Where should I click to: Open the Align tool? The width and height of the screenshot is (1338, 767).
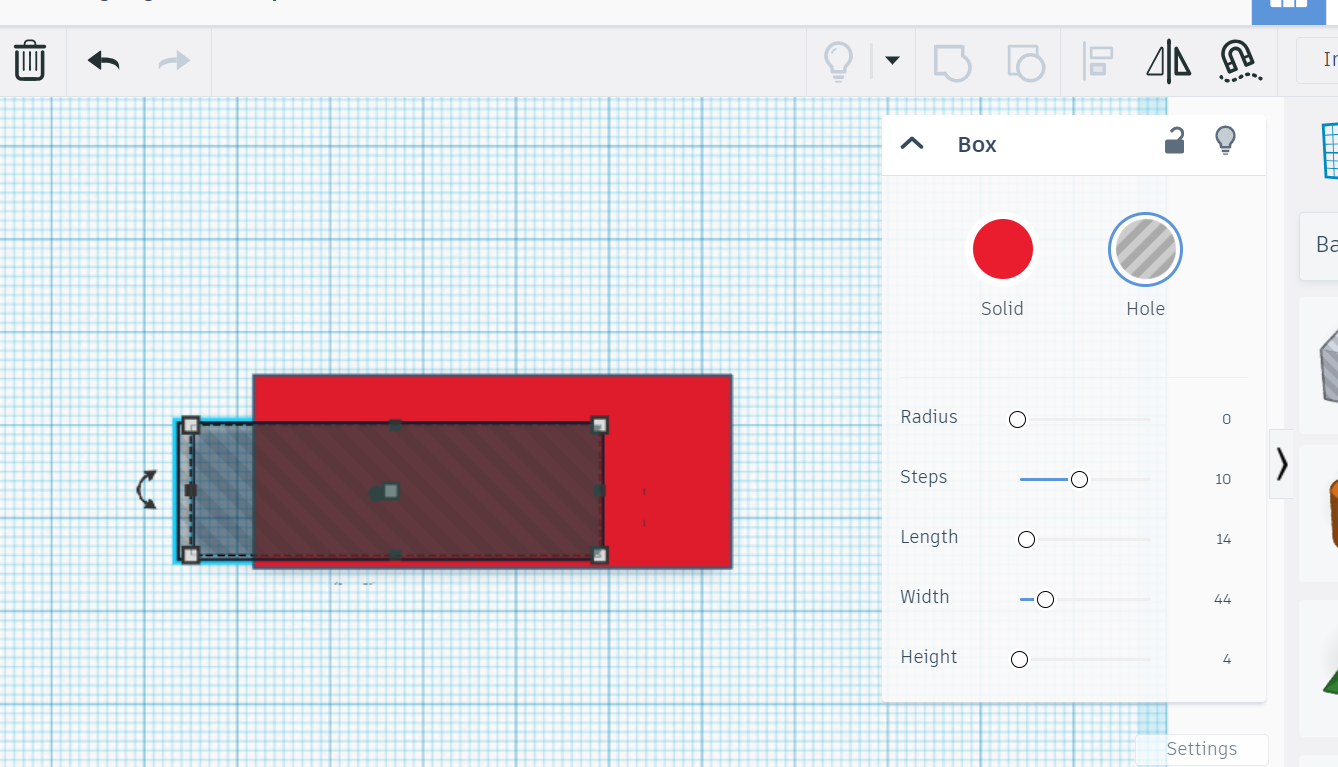coord(1098,62)
